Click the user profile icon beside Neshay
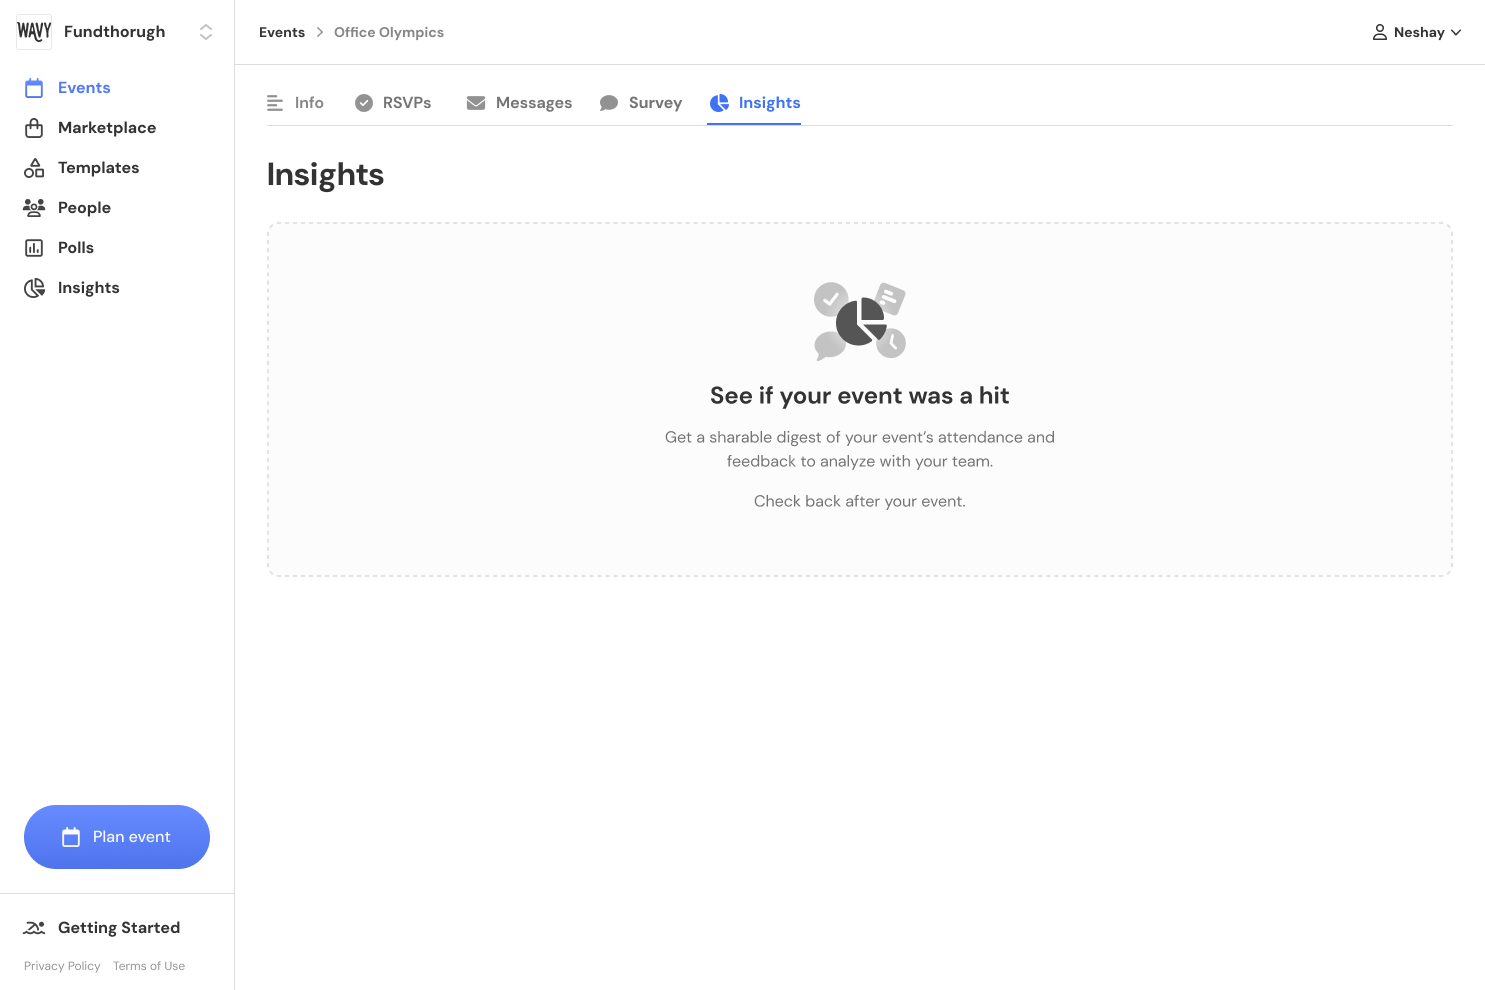This screenshot has width=1485, height=990. coord(1380,32)
